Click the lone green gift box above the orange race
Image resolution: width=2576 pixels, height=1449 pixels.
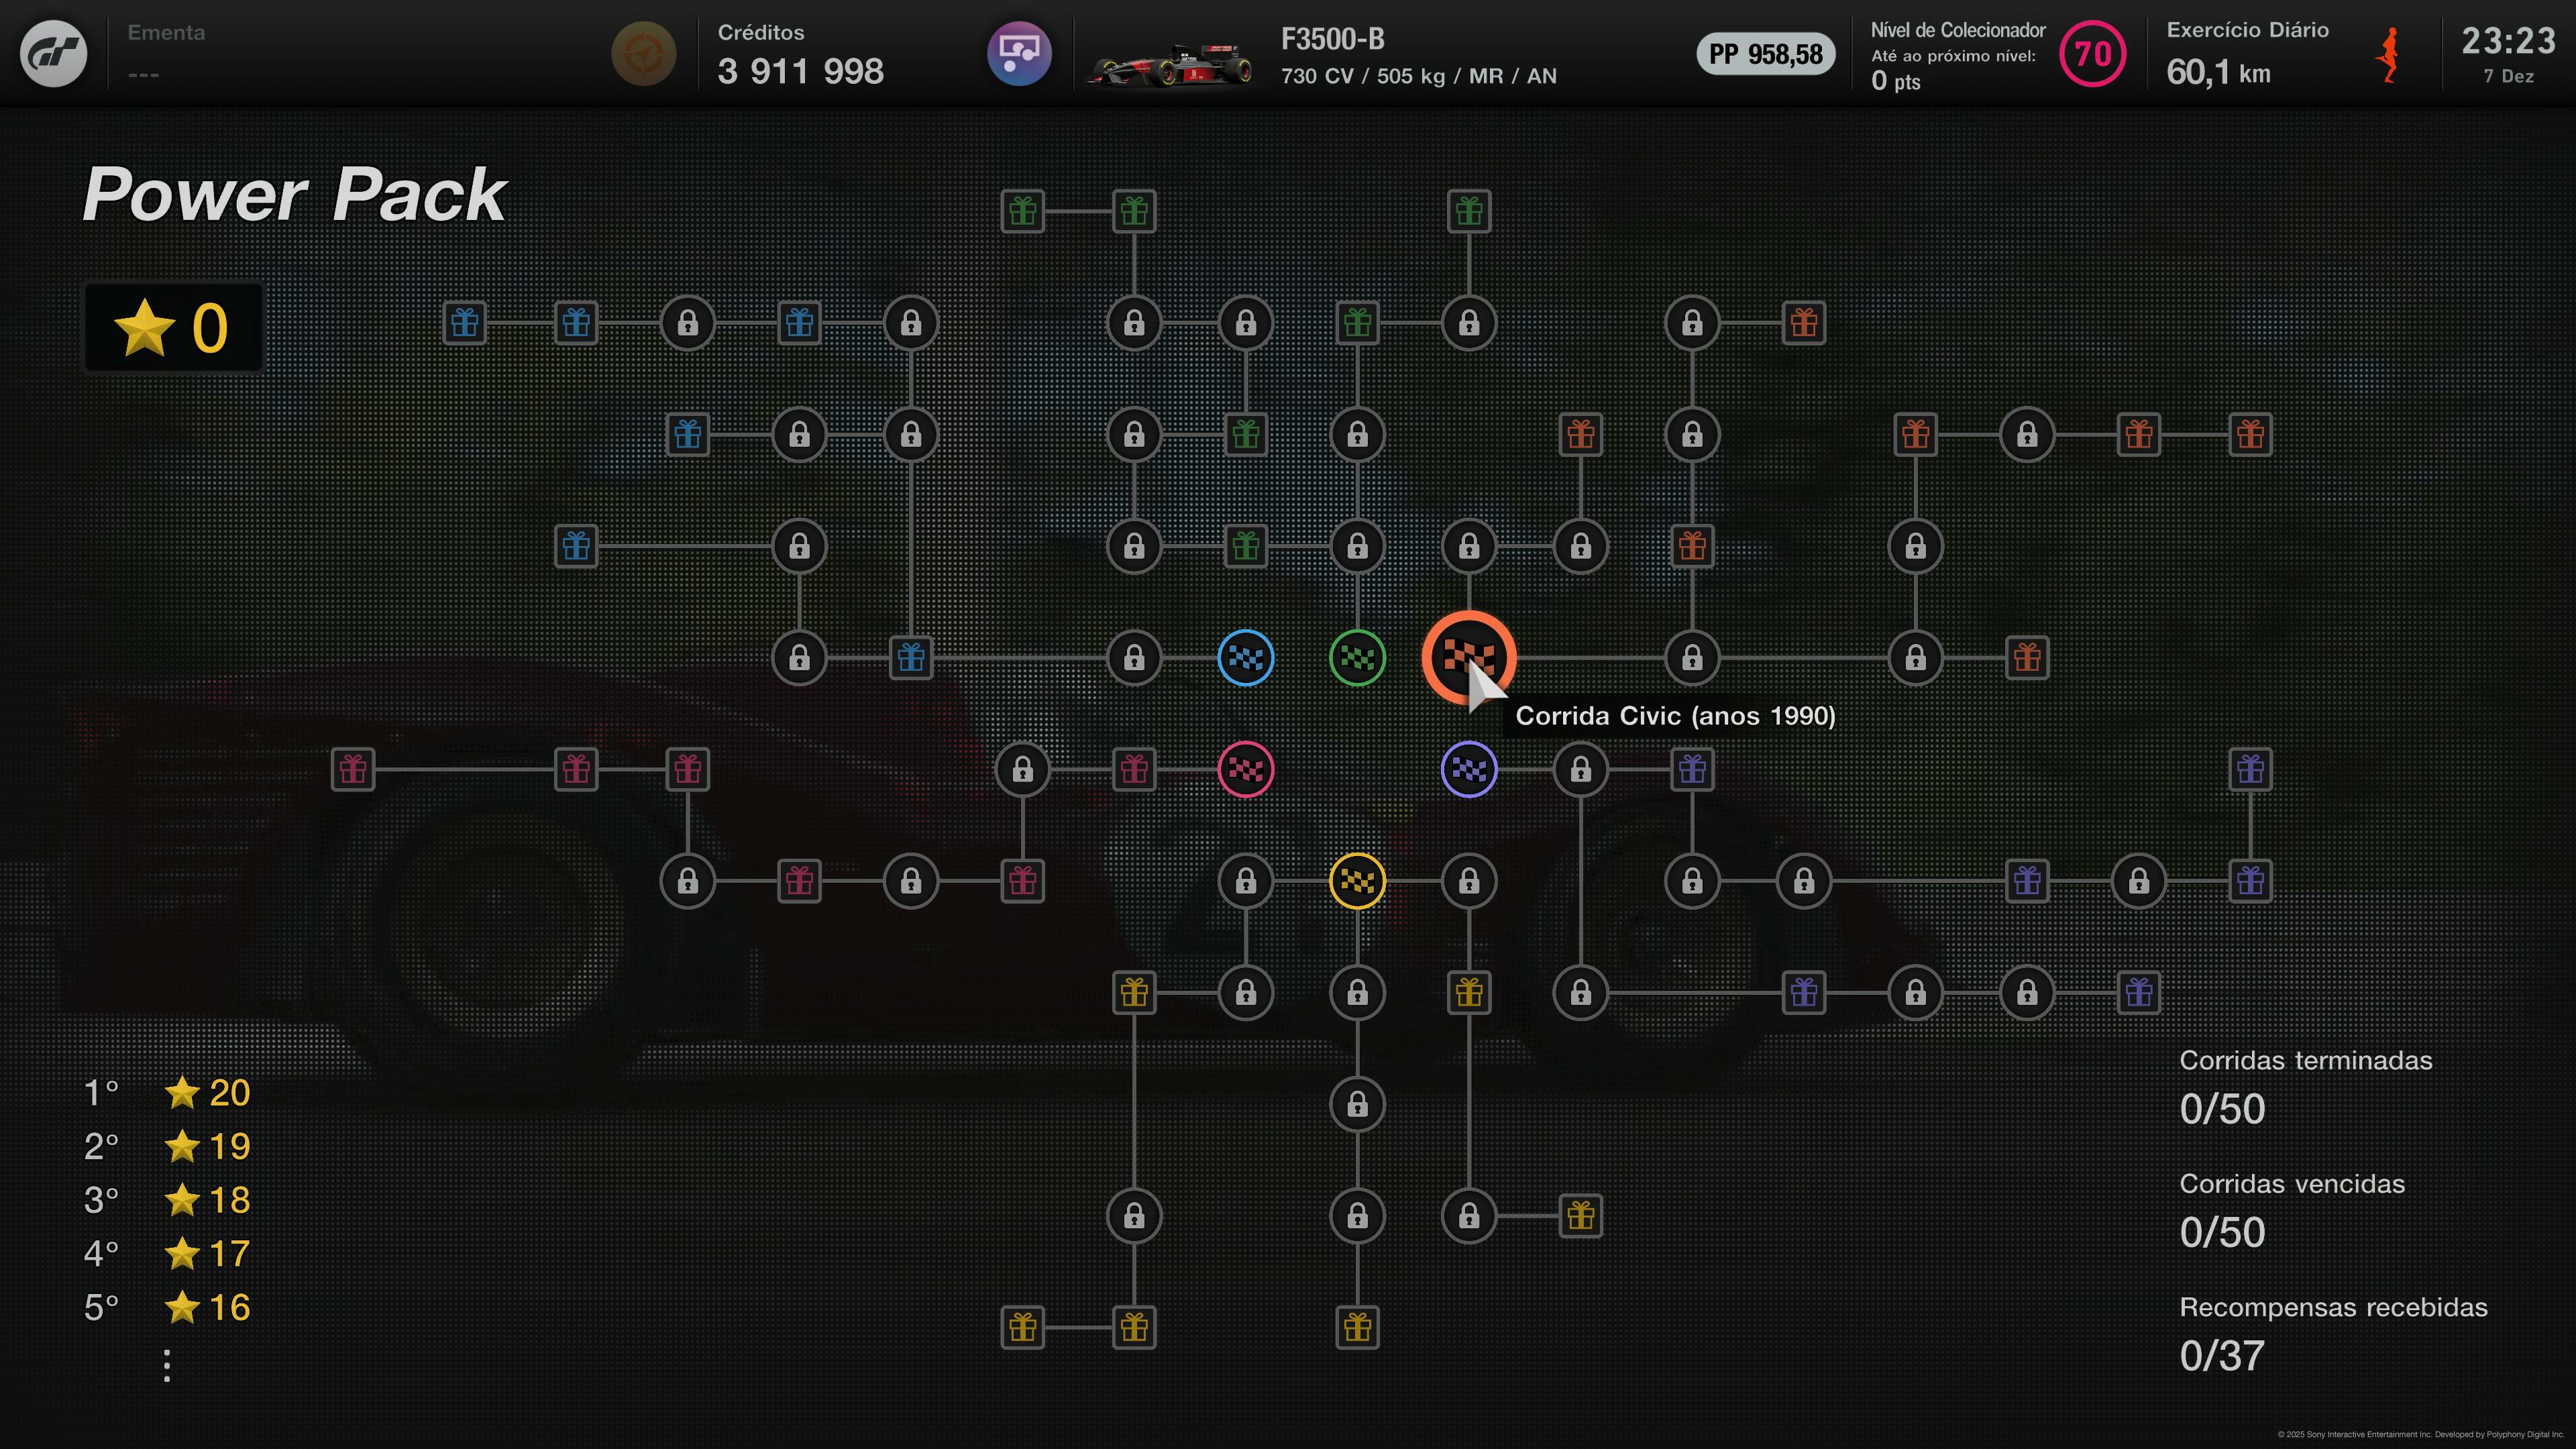[x=1468, y=211]
